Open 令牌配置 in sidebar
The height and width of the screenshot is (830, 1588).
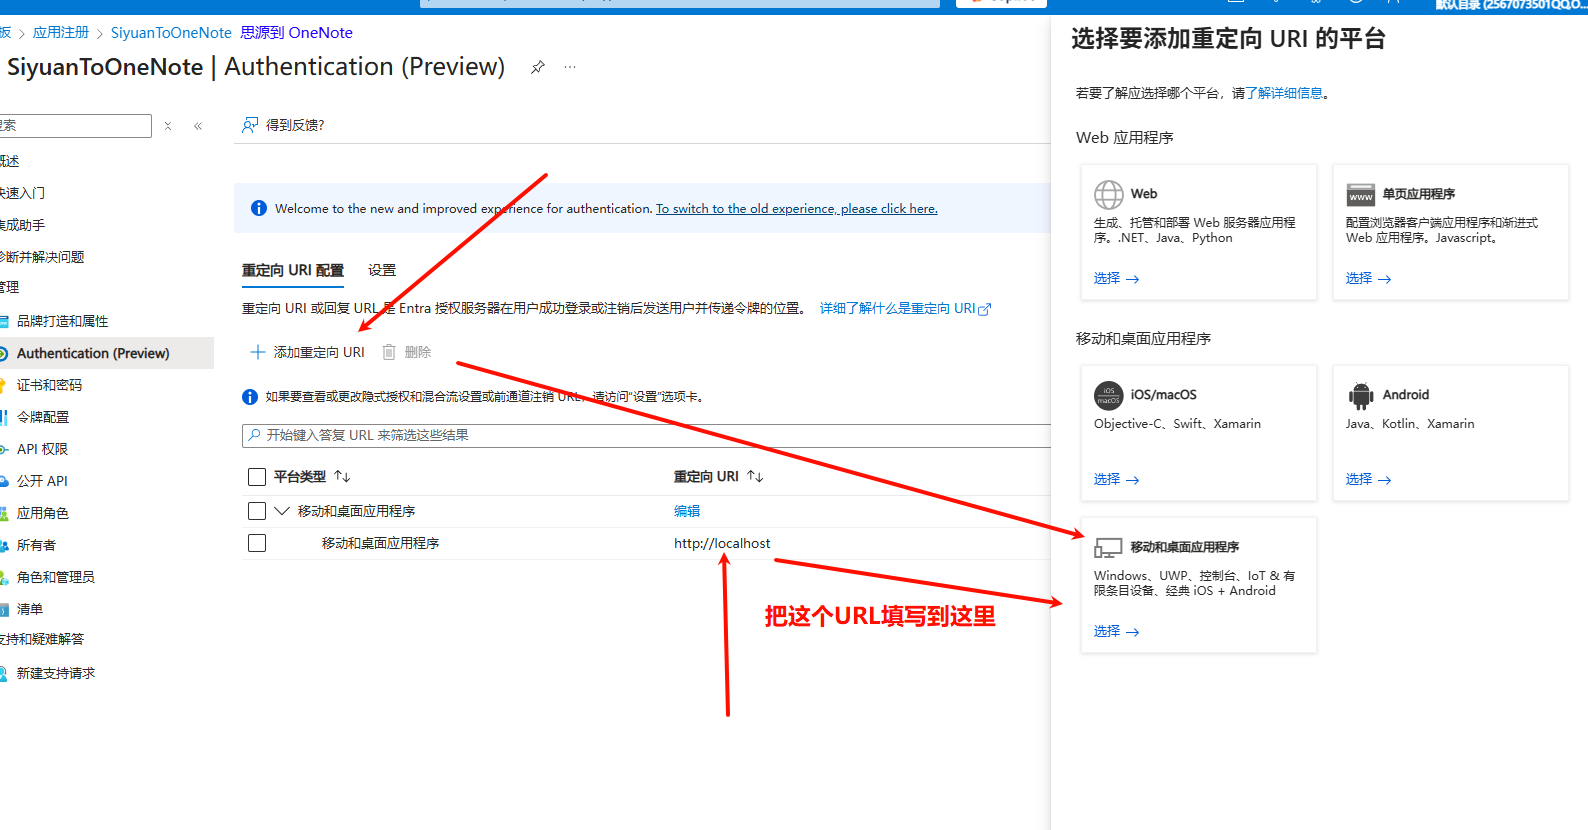click(x=43, y=417)
